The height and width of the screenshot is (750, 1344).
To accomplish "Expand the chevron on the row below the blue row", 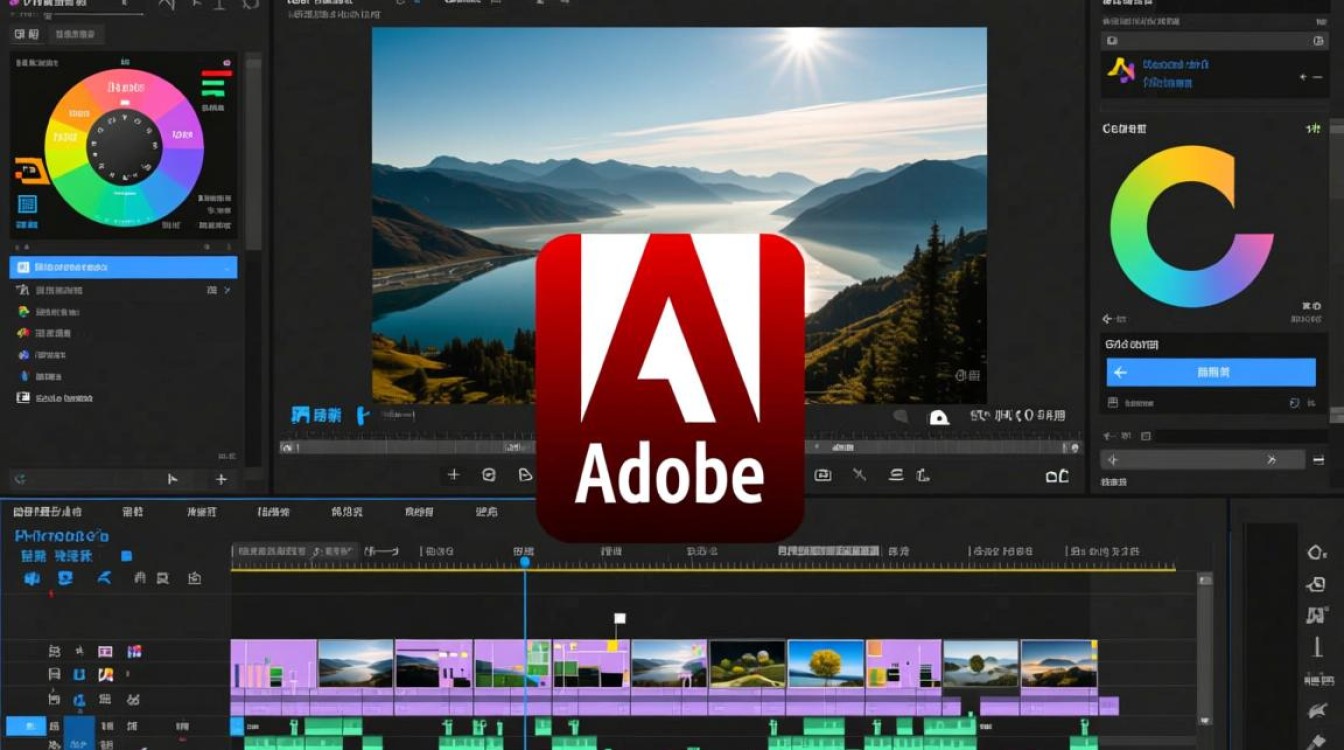I will point(227,290).
